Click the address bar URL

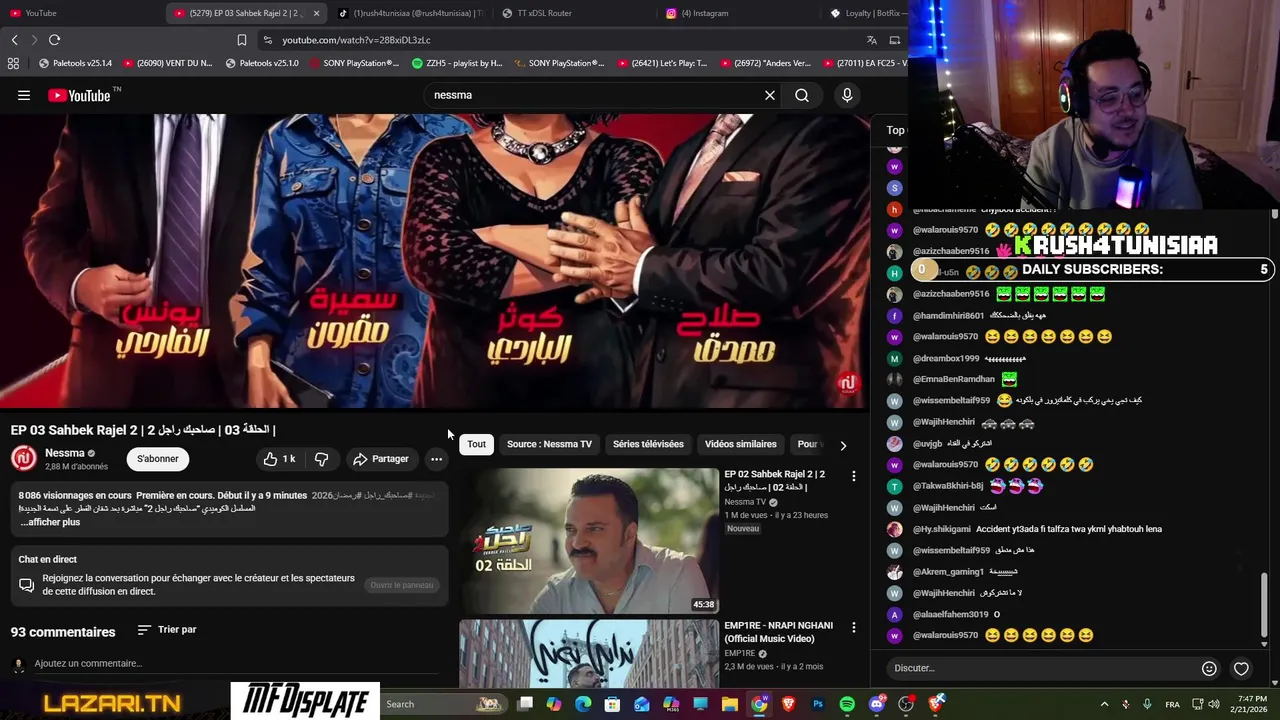point(356,40)
